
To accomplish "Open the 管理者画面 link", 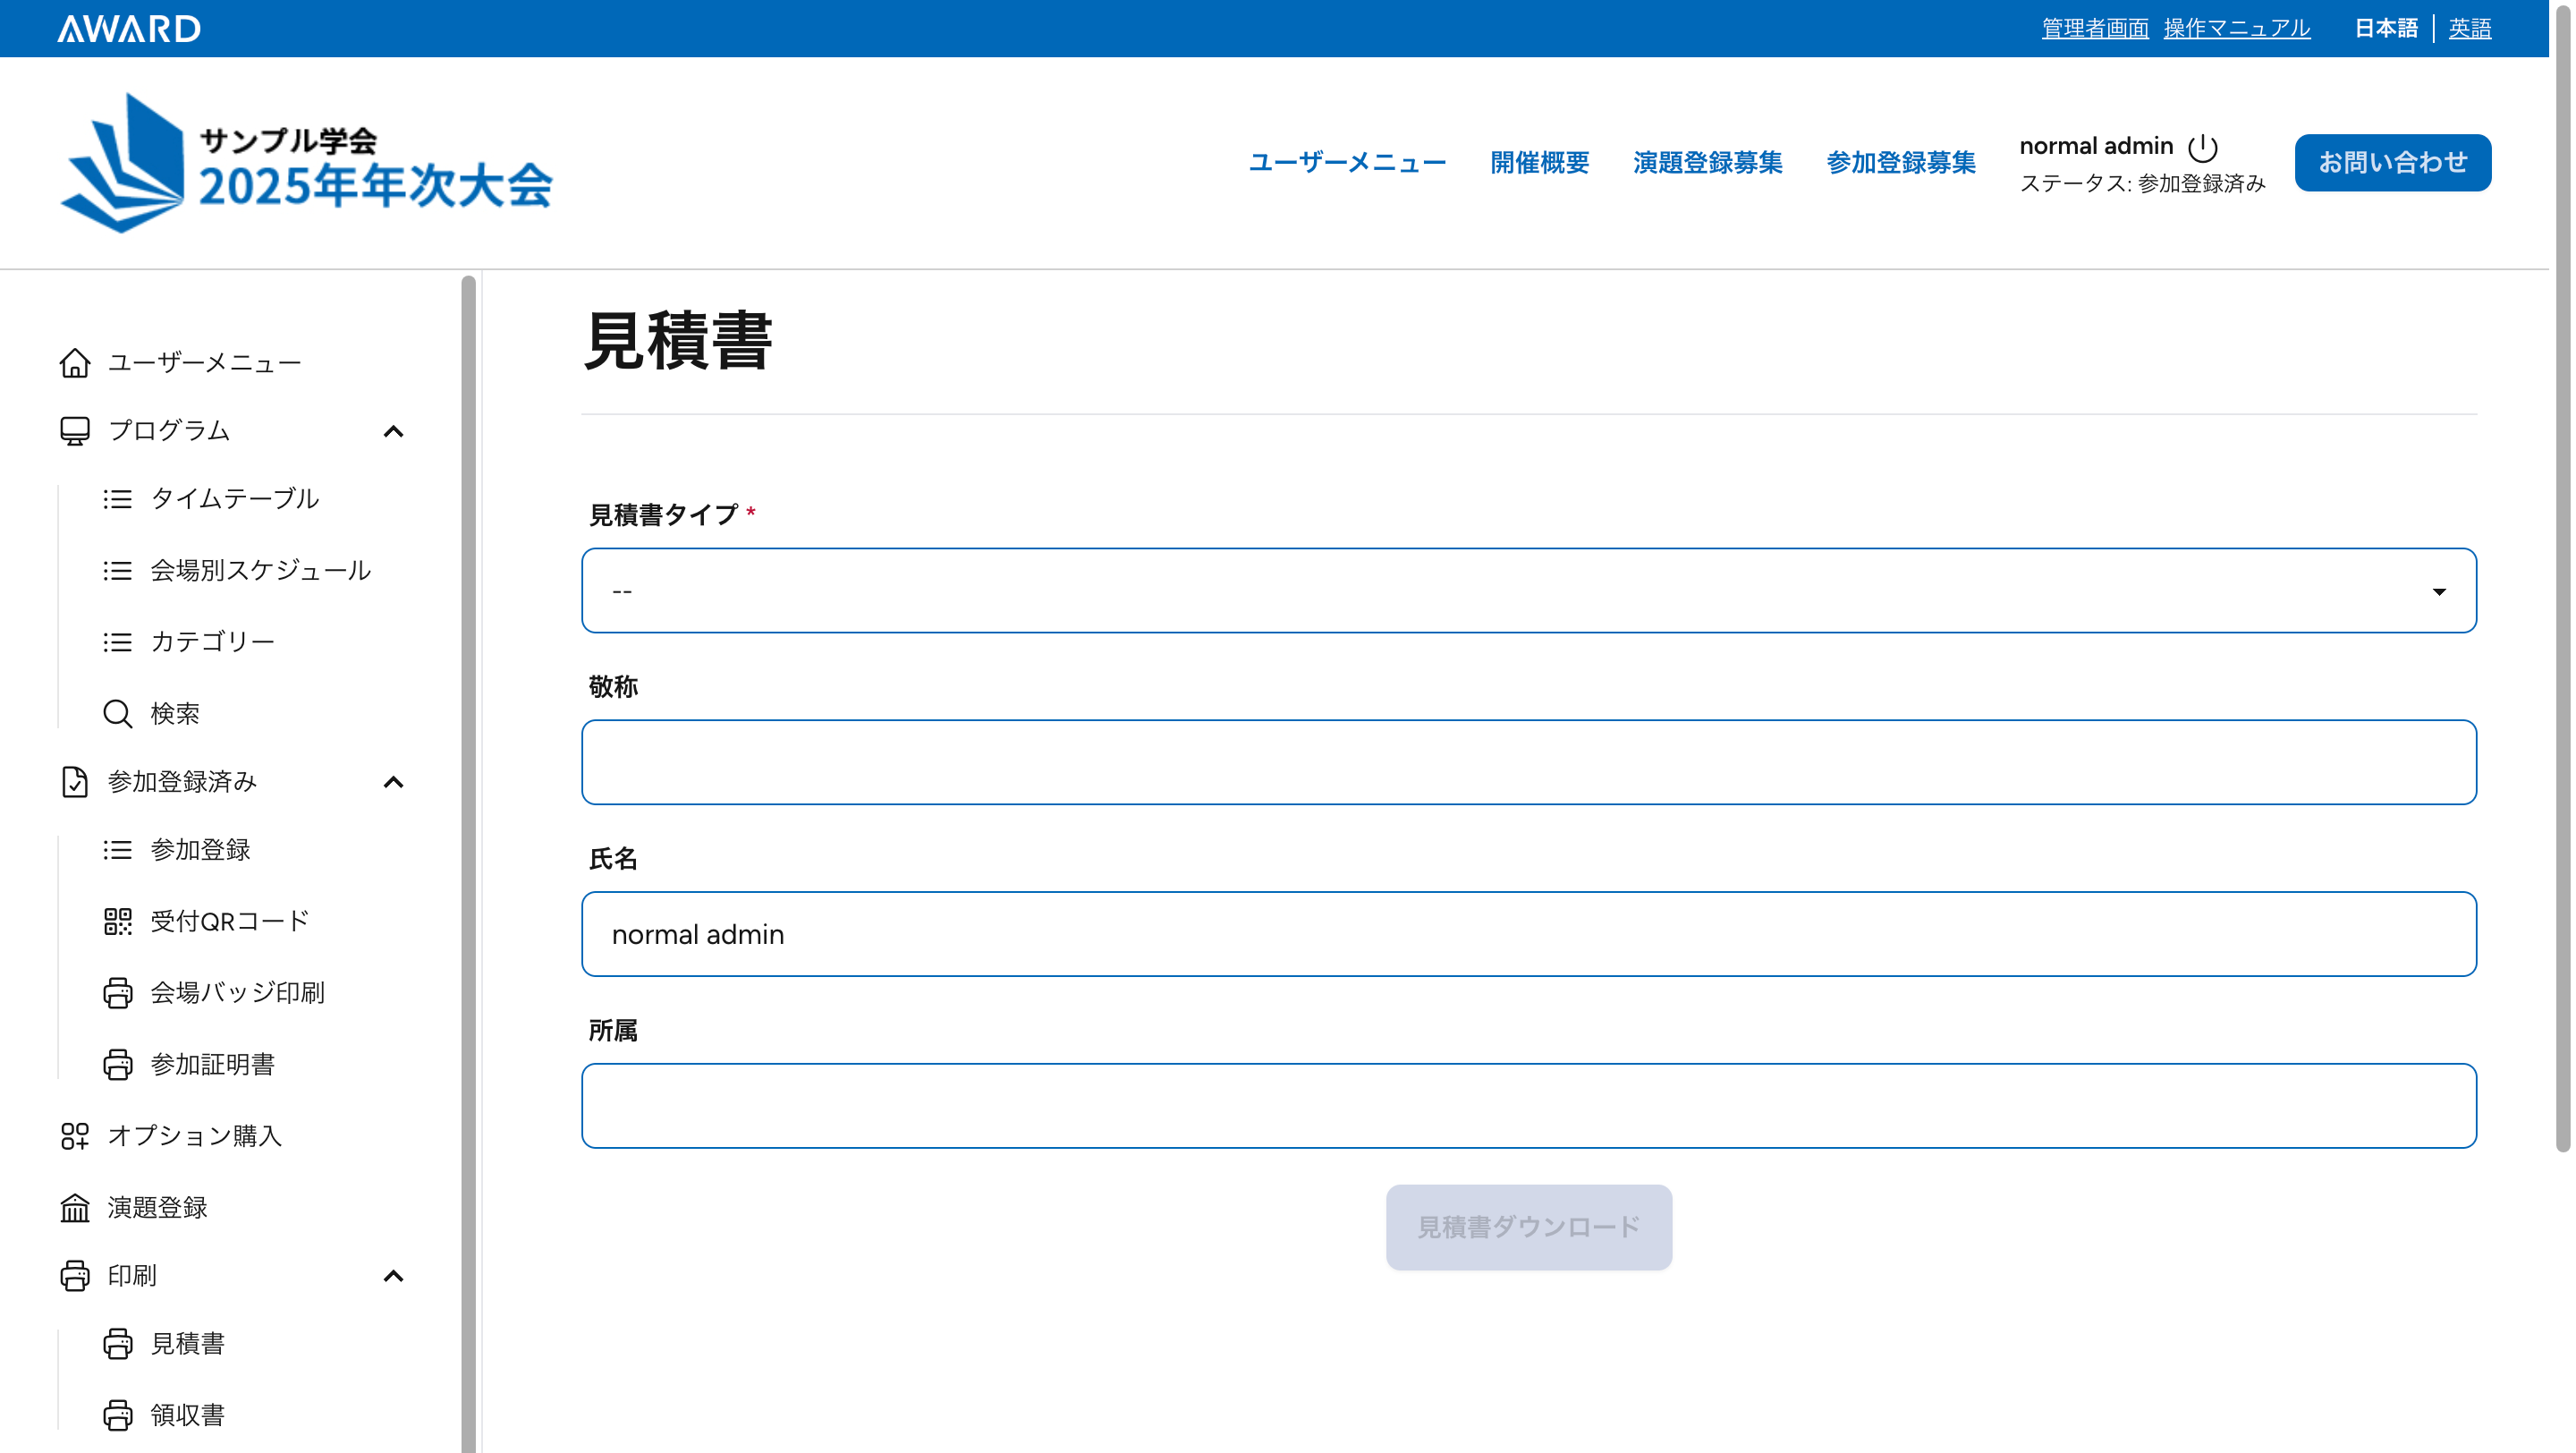I will coord(2095,29).
